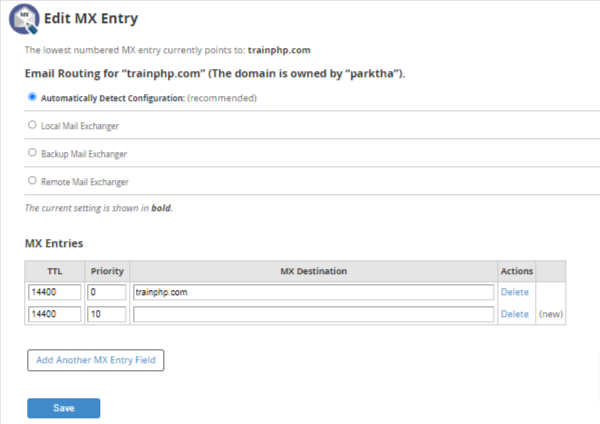The image size is (600, 424).
Task: Click the Priority column header
Action: [x=106, y=271]
